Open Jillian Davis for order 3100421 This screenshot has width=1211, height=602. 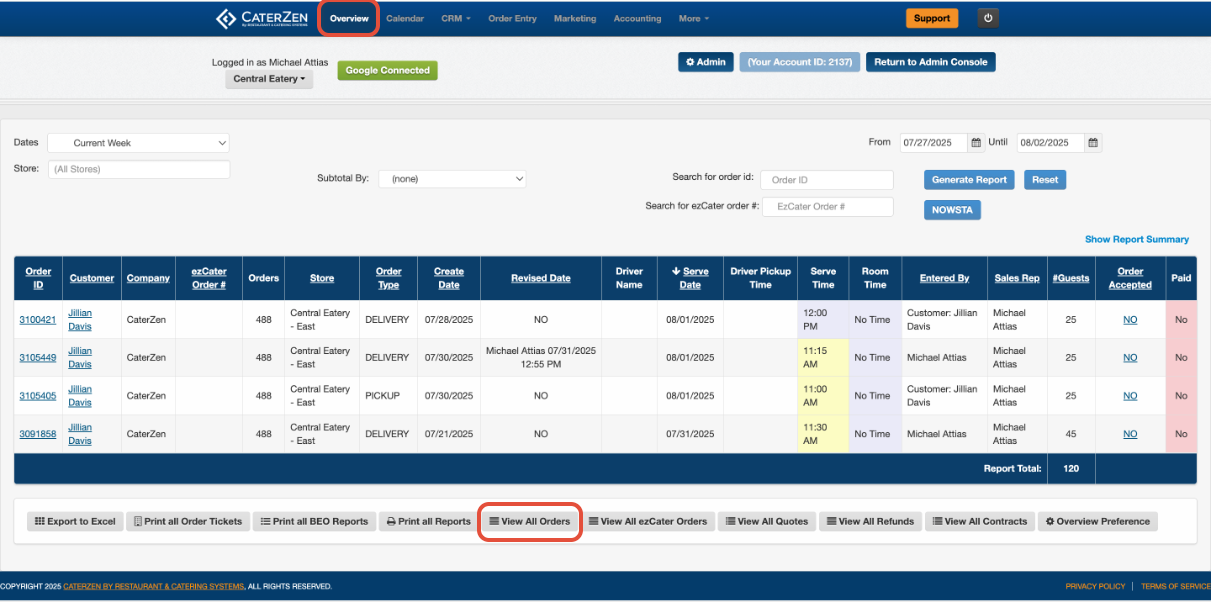click(80, 319)
